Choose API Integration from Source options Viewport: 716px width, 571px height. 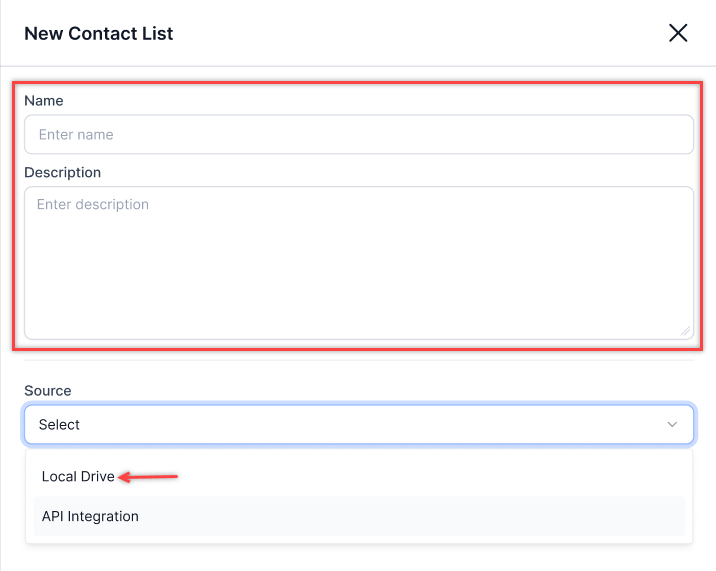tap(90, 516)
